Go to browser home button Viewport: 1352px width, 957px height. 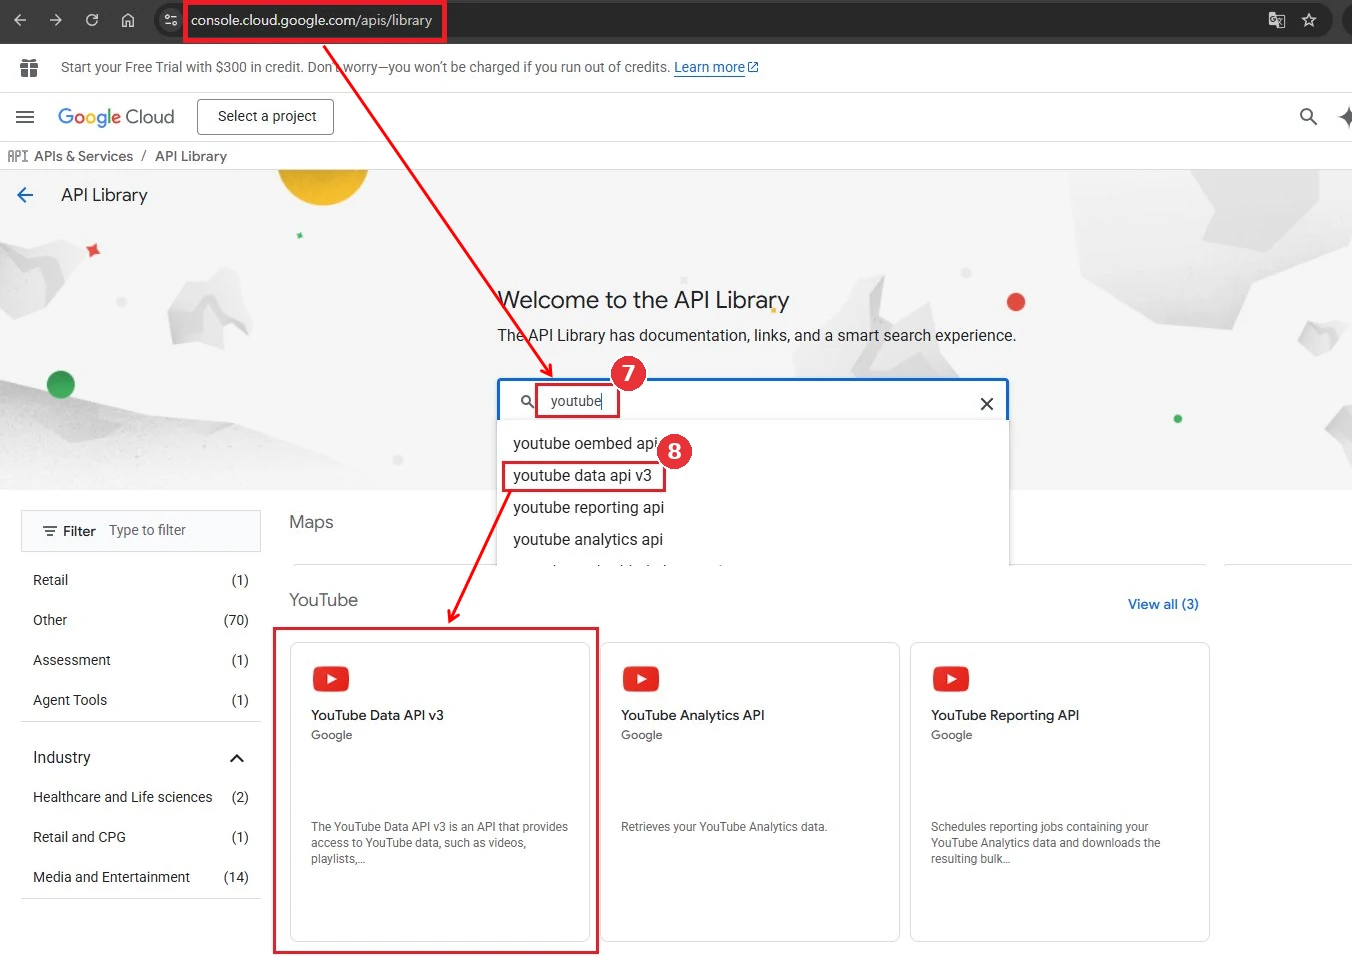click(128, 20)
